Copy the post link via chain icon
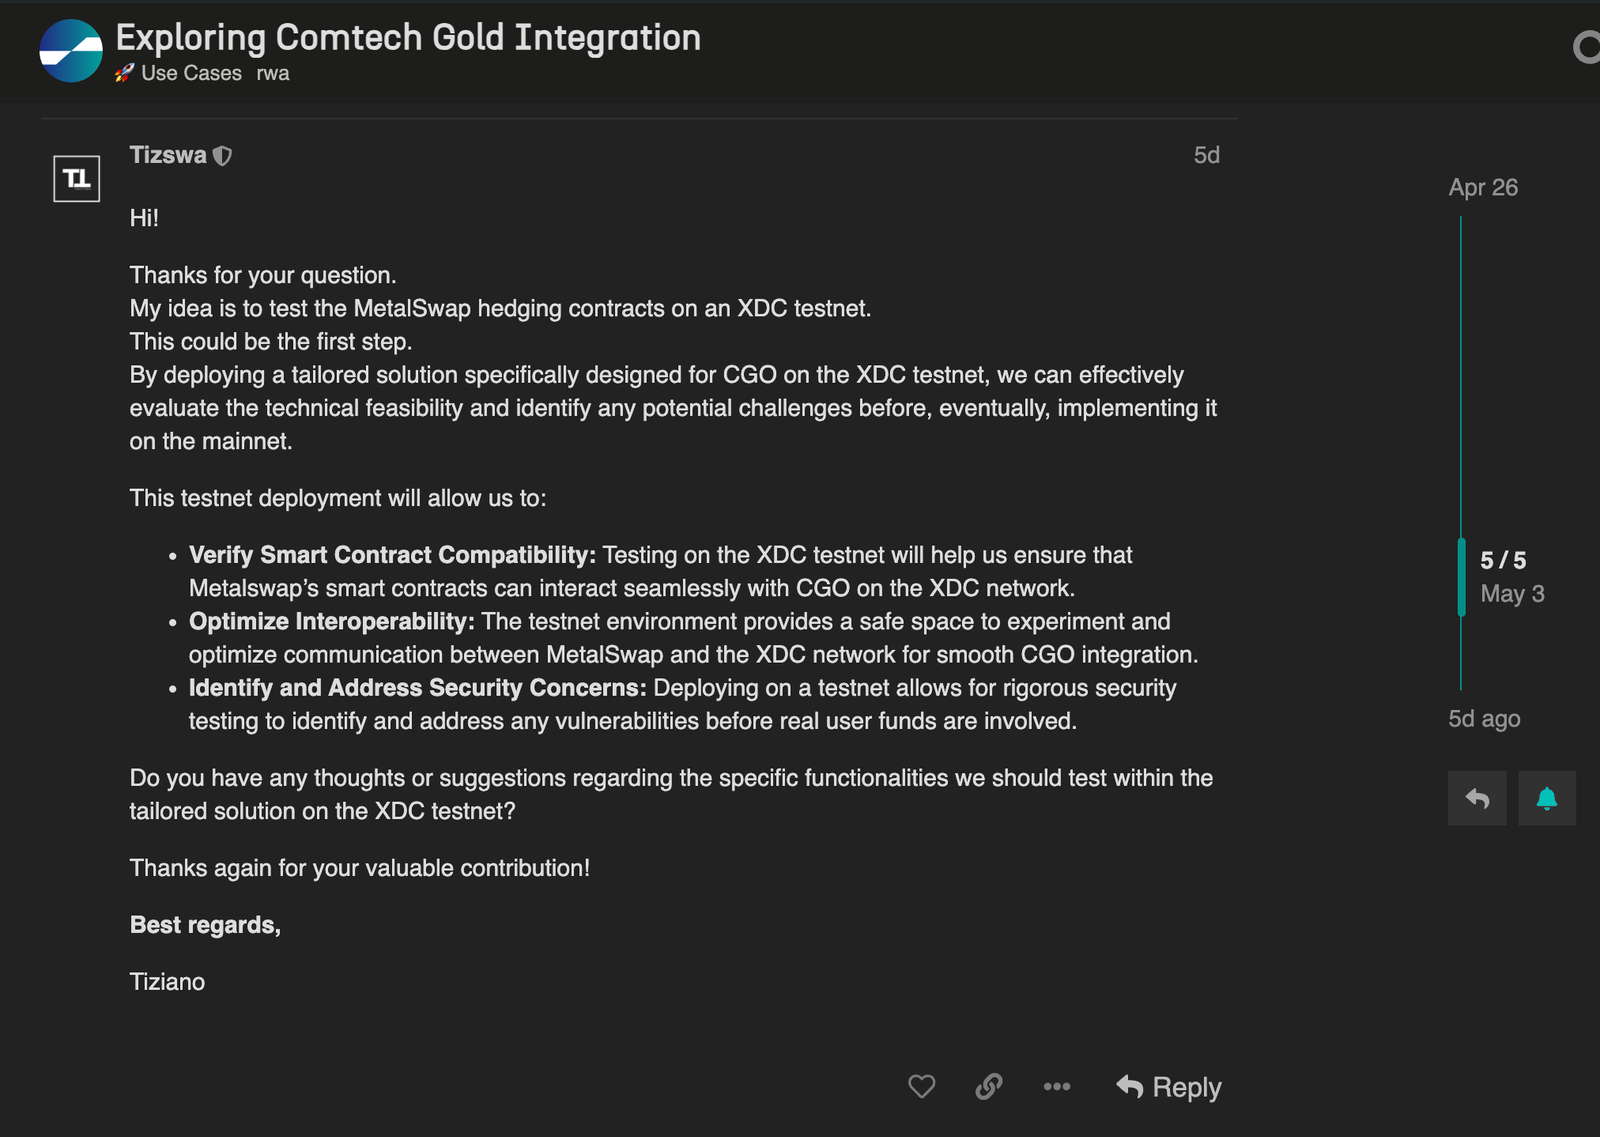This screenshot has height=1137, width=1600. [989, 1086]
